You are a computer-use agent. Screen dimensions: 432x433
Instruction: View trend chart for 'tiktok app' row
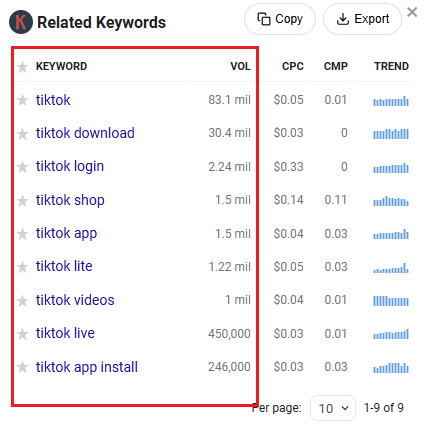coord(391,234)
